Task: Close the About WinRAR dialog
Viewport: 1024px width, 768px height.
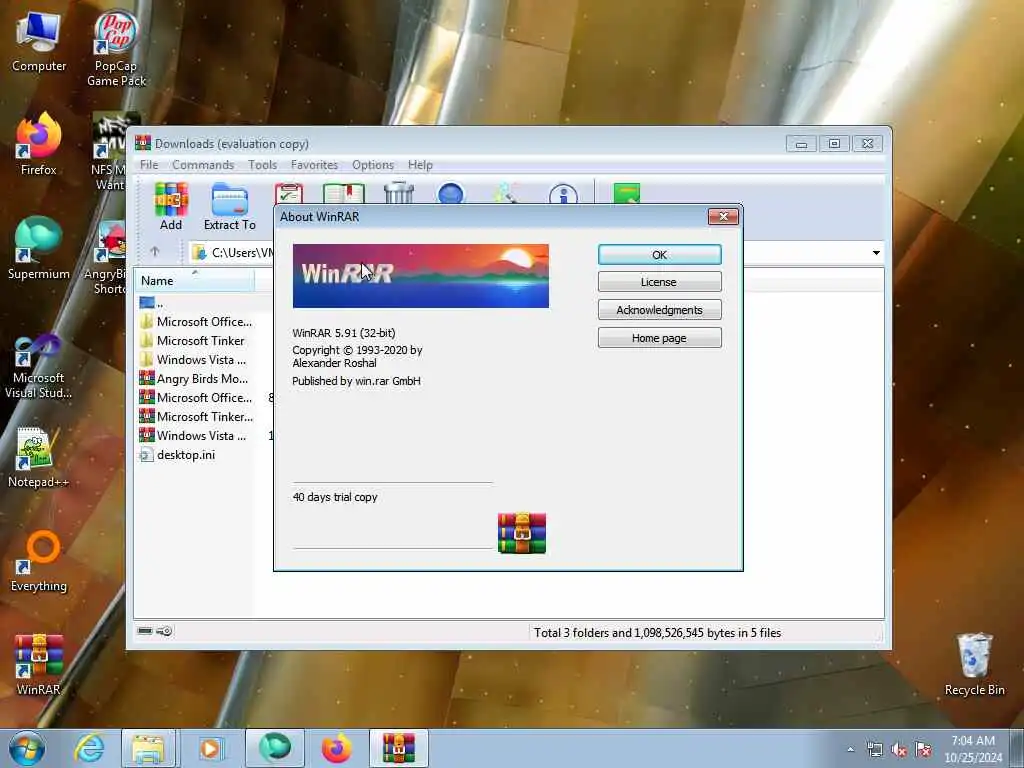Action: click(x=723, y=217)
